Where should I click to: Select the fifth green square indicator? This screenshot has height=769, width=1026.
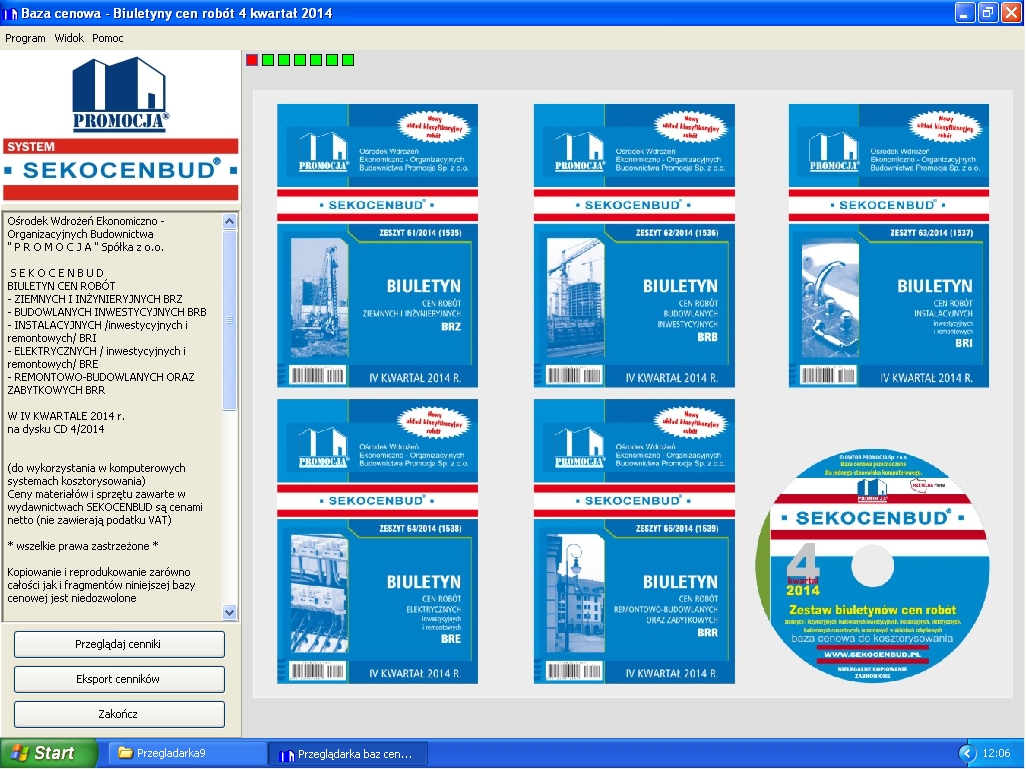point(332,60)
